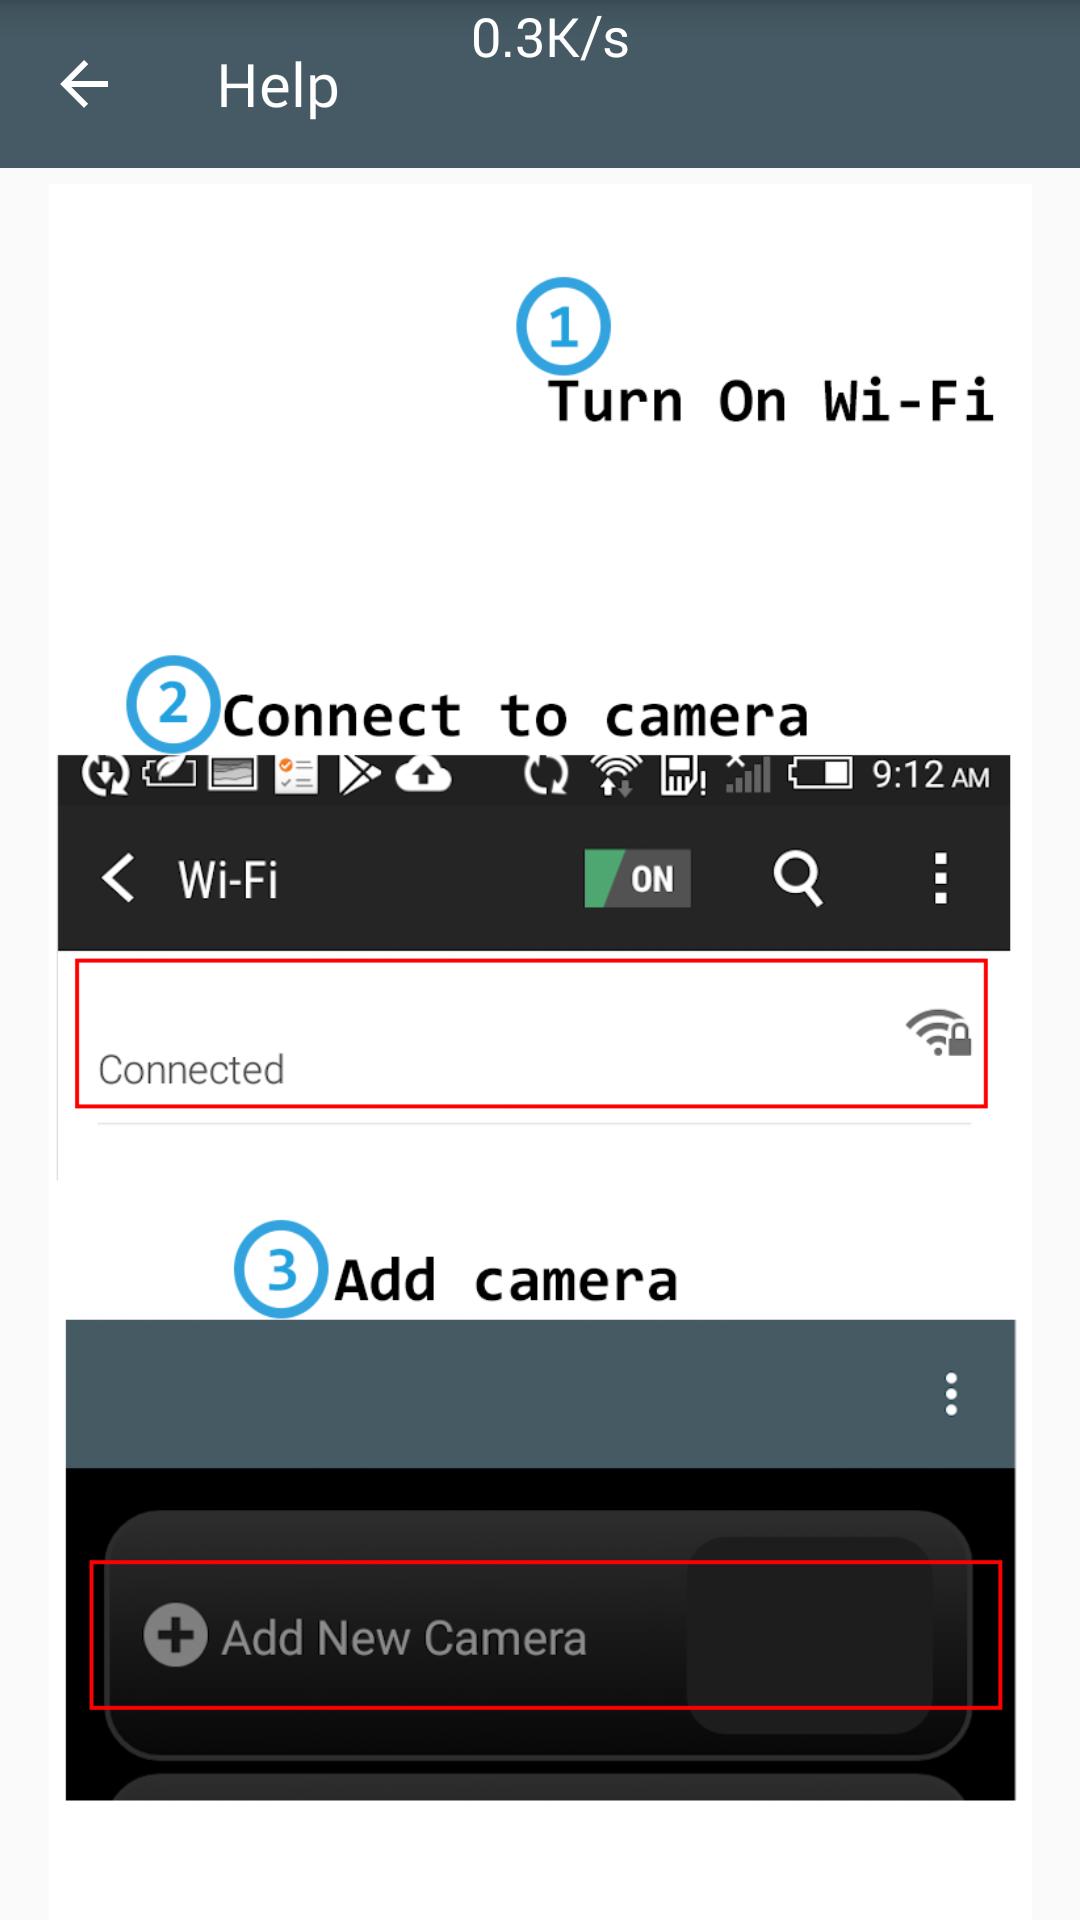Tap the step 3 circled number

pos(281,1269)
